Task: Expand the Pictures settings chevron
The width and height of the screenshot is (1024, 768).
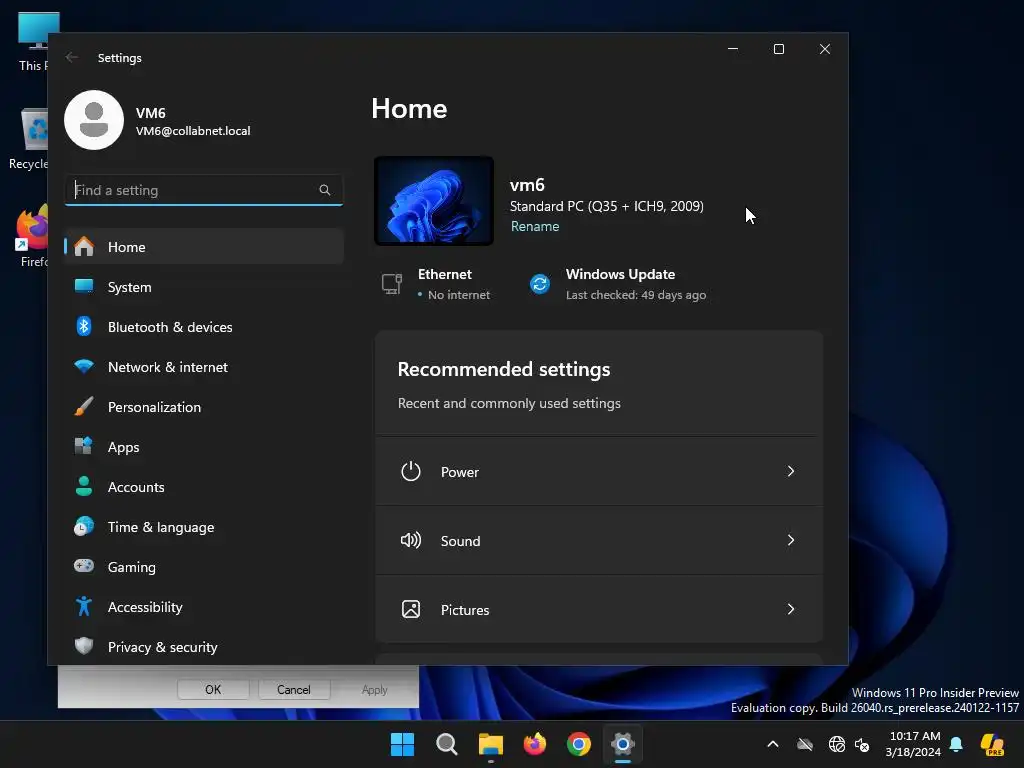Action: click(791, 609)
